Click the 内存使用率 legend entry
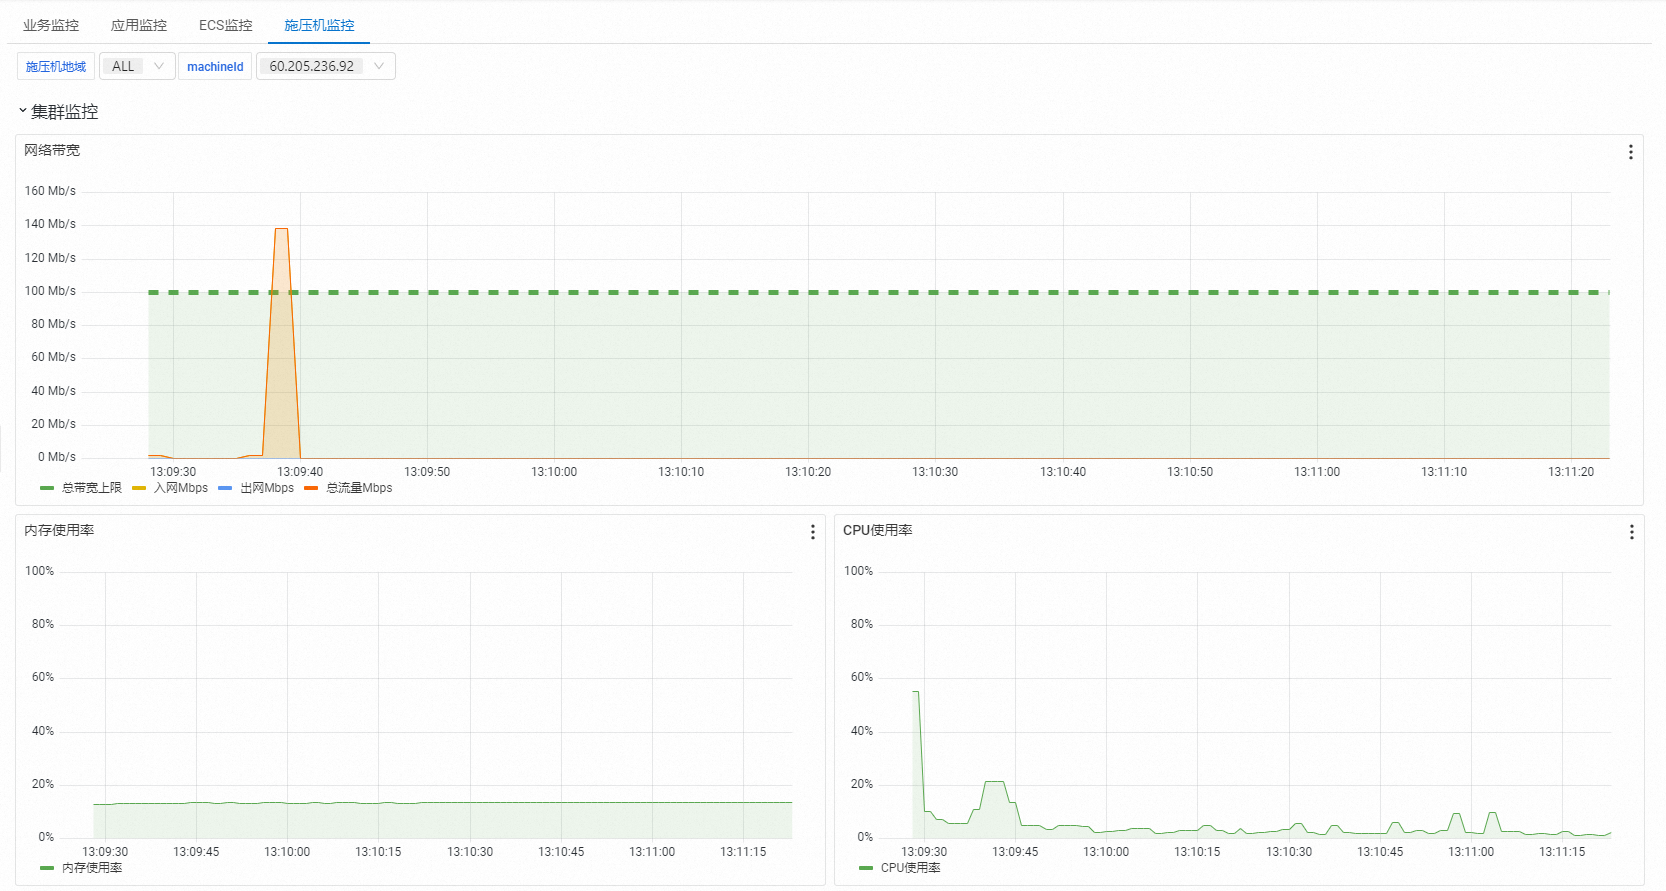1666x891 pixels. click(x=81, y=868)
